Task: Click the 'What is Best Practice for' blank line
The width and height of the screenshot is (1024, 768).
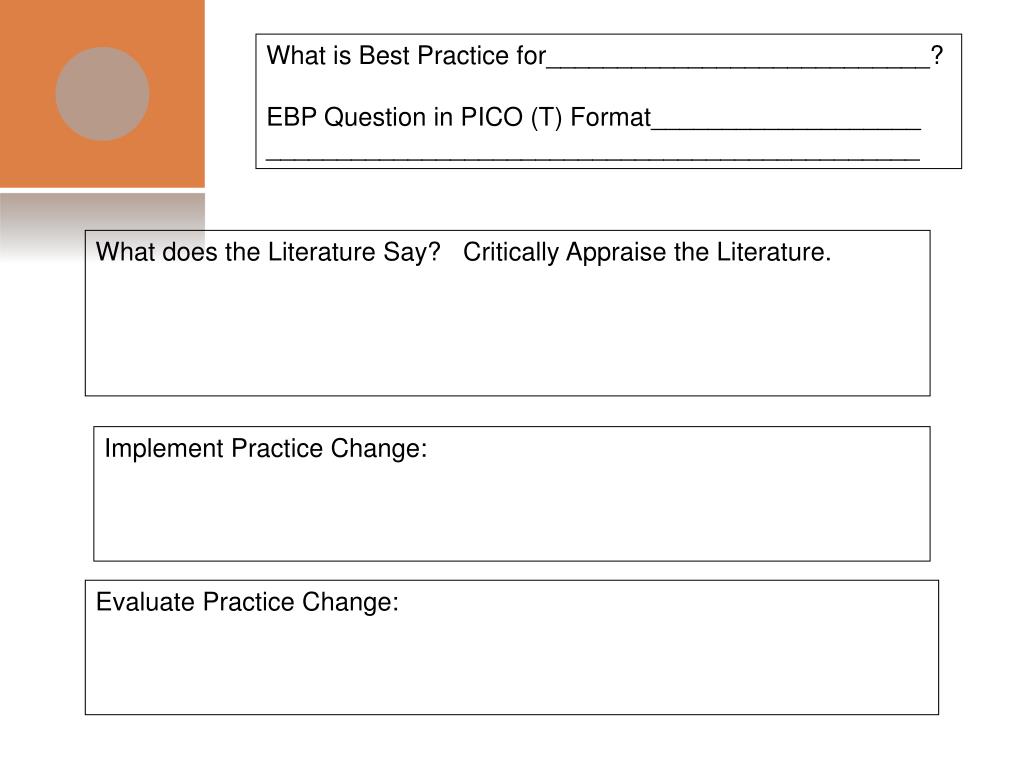Action: 738,66
